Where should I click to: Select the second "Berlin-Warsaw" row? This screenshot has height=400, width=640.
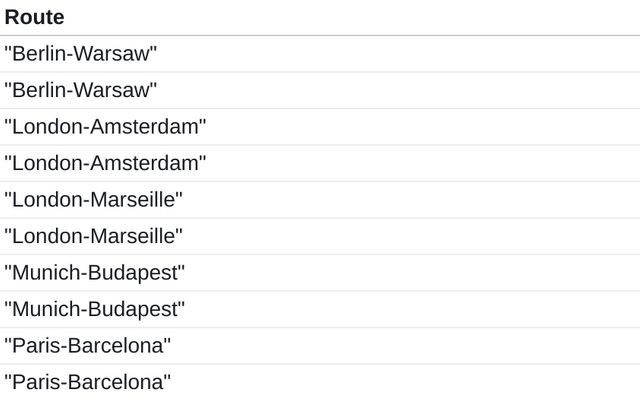click(x=81, y=91)
